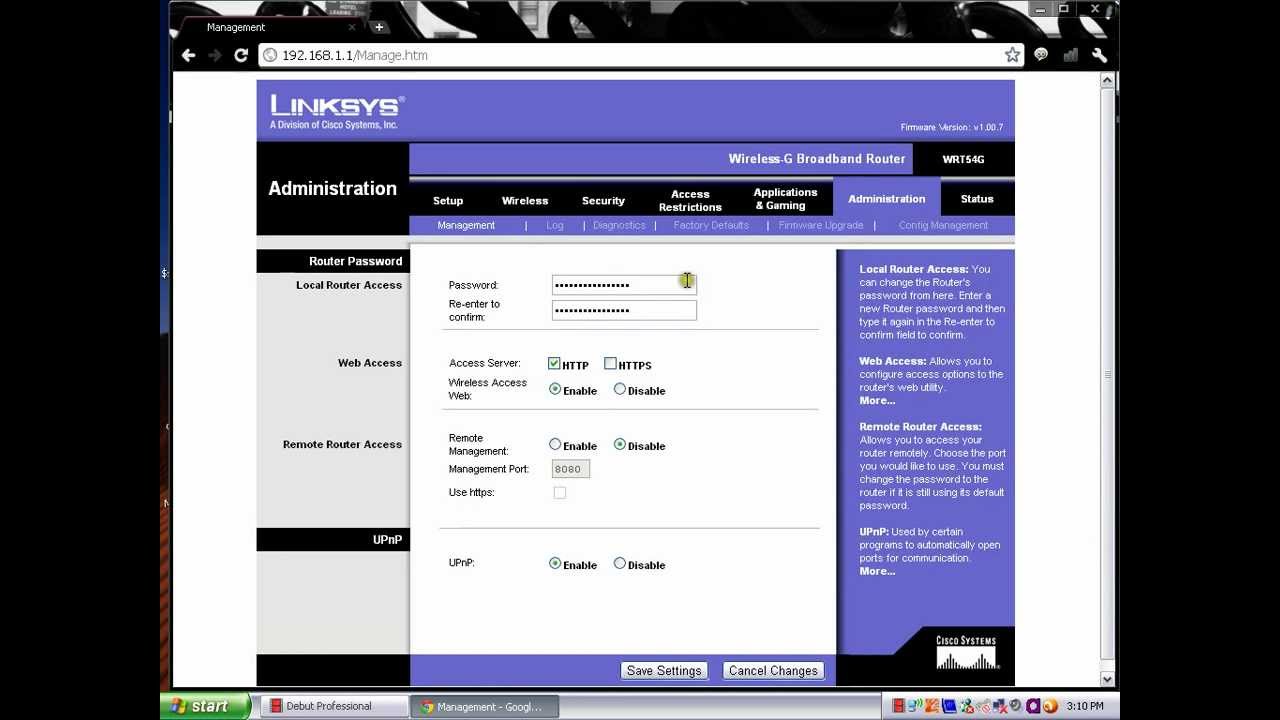The height and width of the screenshot is (720, 1280).
Task: Select the Administration tab
Action: [x=887, y=199]
